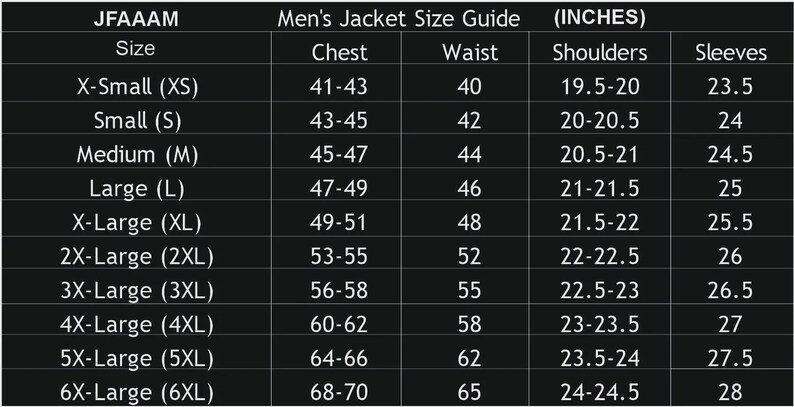Click the Sleeves column header
The image size is (794, 407).
coord(731,53)
